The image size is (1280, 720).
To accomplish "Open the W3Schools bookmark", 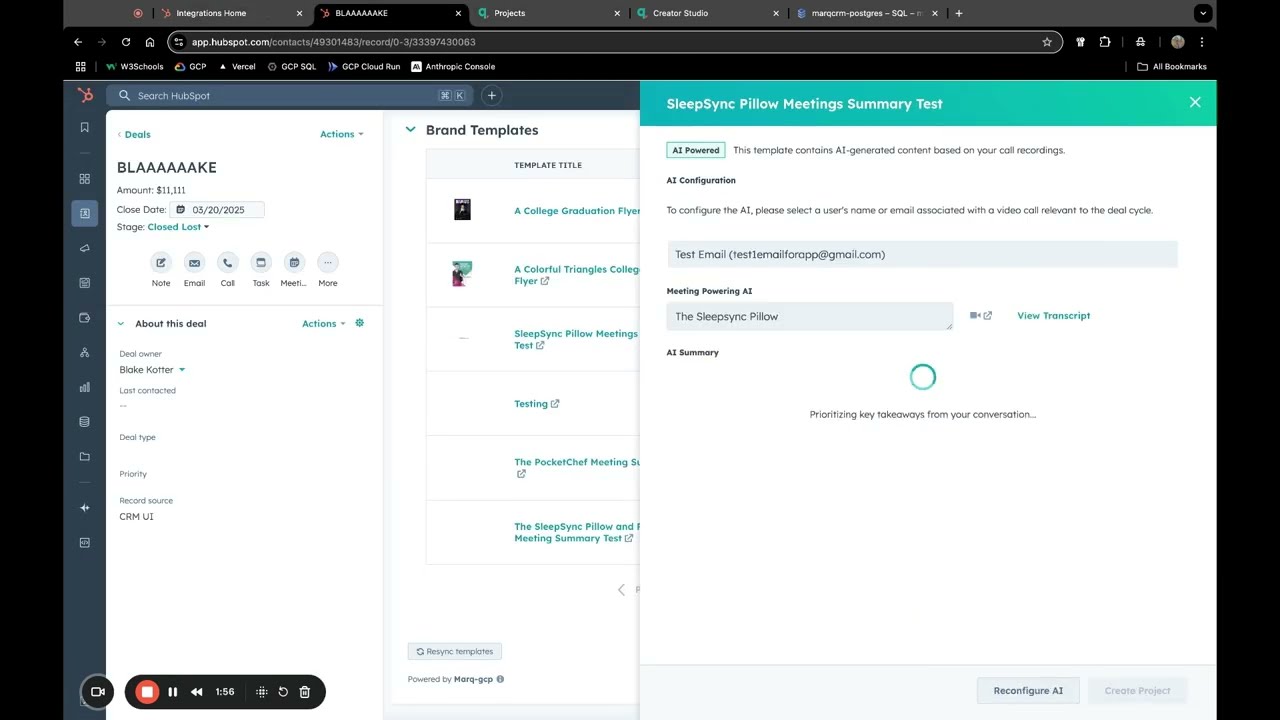I will [x=135, y=67].
